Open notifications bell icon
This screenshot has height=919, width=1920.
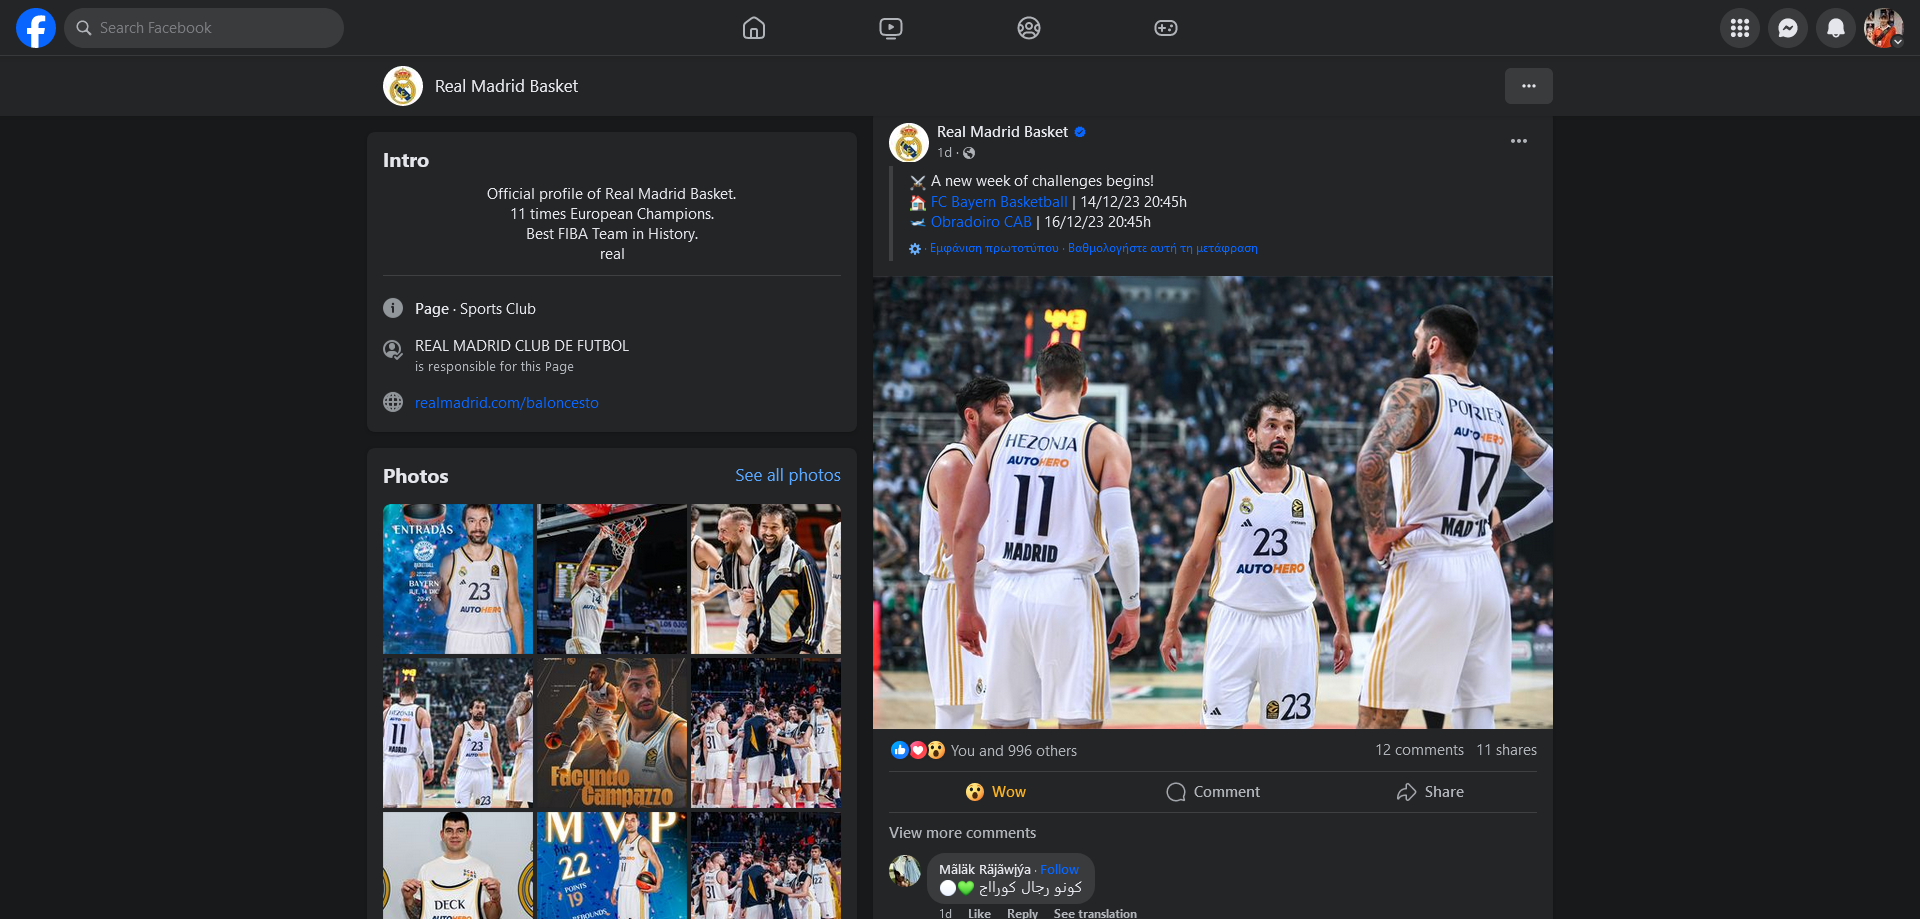pos(1836,28)
